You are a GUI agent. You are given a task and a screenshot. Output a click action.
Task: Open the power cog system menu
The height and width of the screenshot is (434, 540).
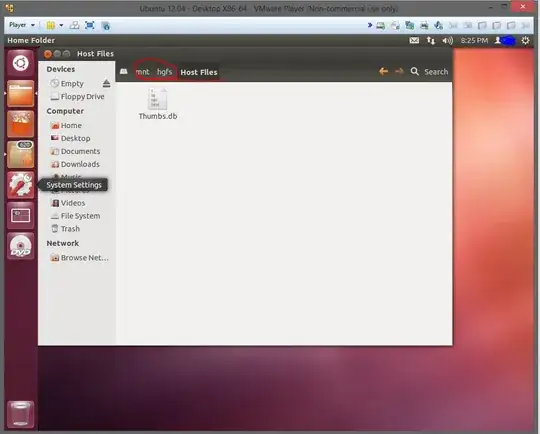pos(525,41)
